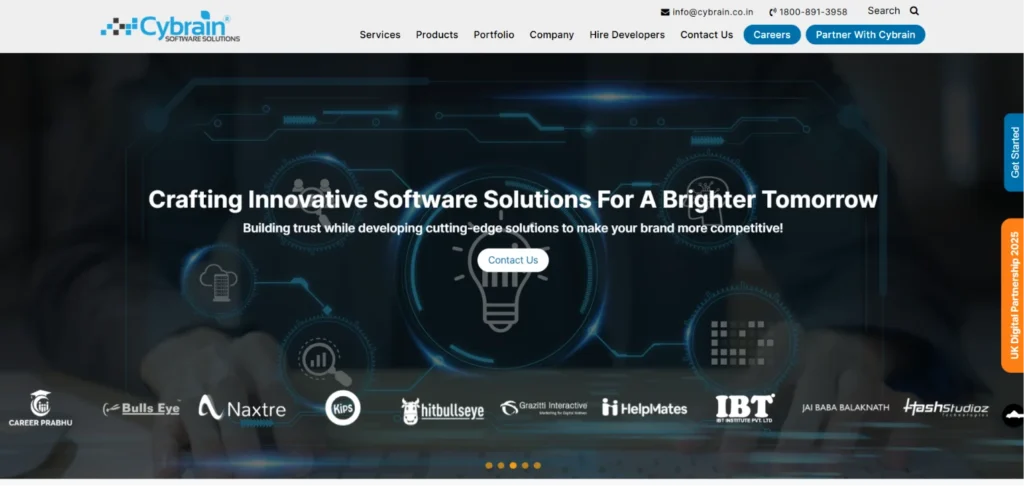Viewport: 1024px width, 486px height.
Task: Open the Bulls Eye client logo
Action: click(x=141, y=409)
